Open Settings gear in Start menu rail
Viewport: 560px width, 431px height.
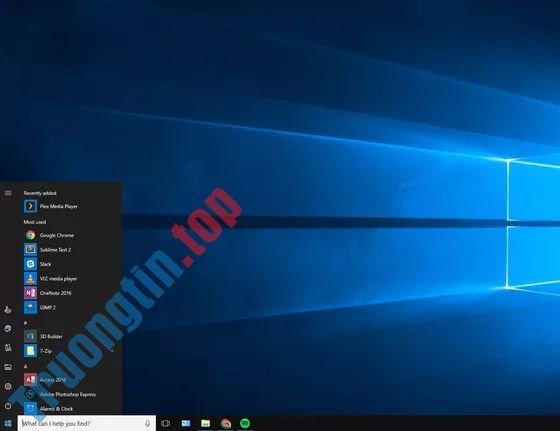tap(8, 386)
